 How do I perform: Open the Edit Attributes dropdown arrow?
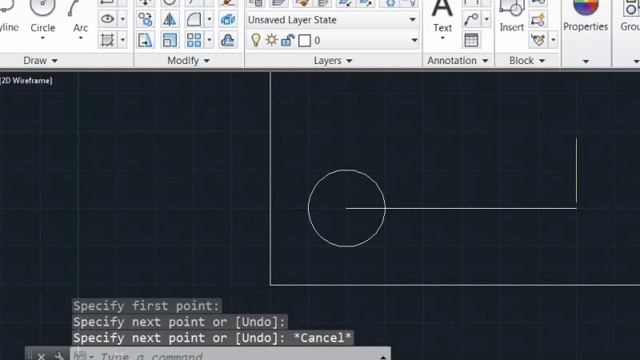(553, 40)
